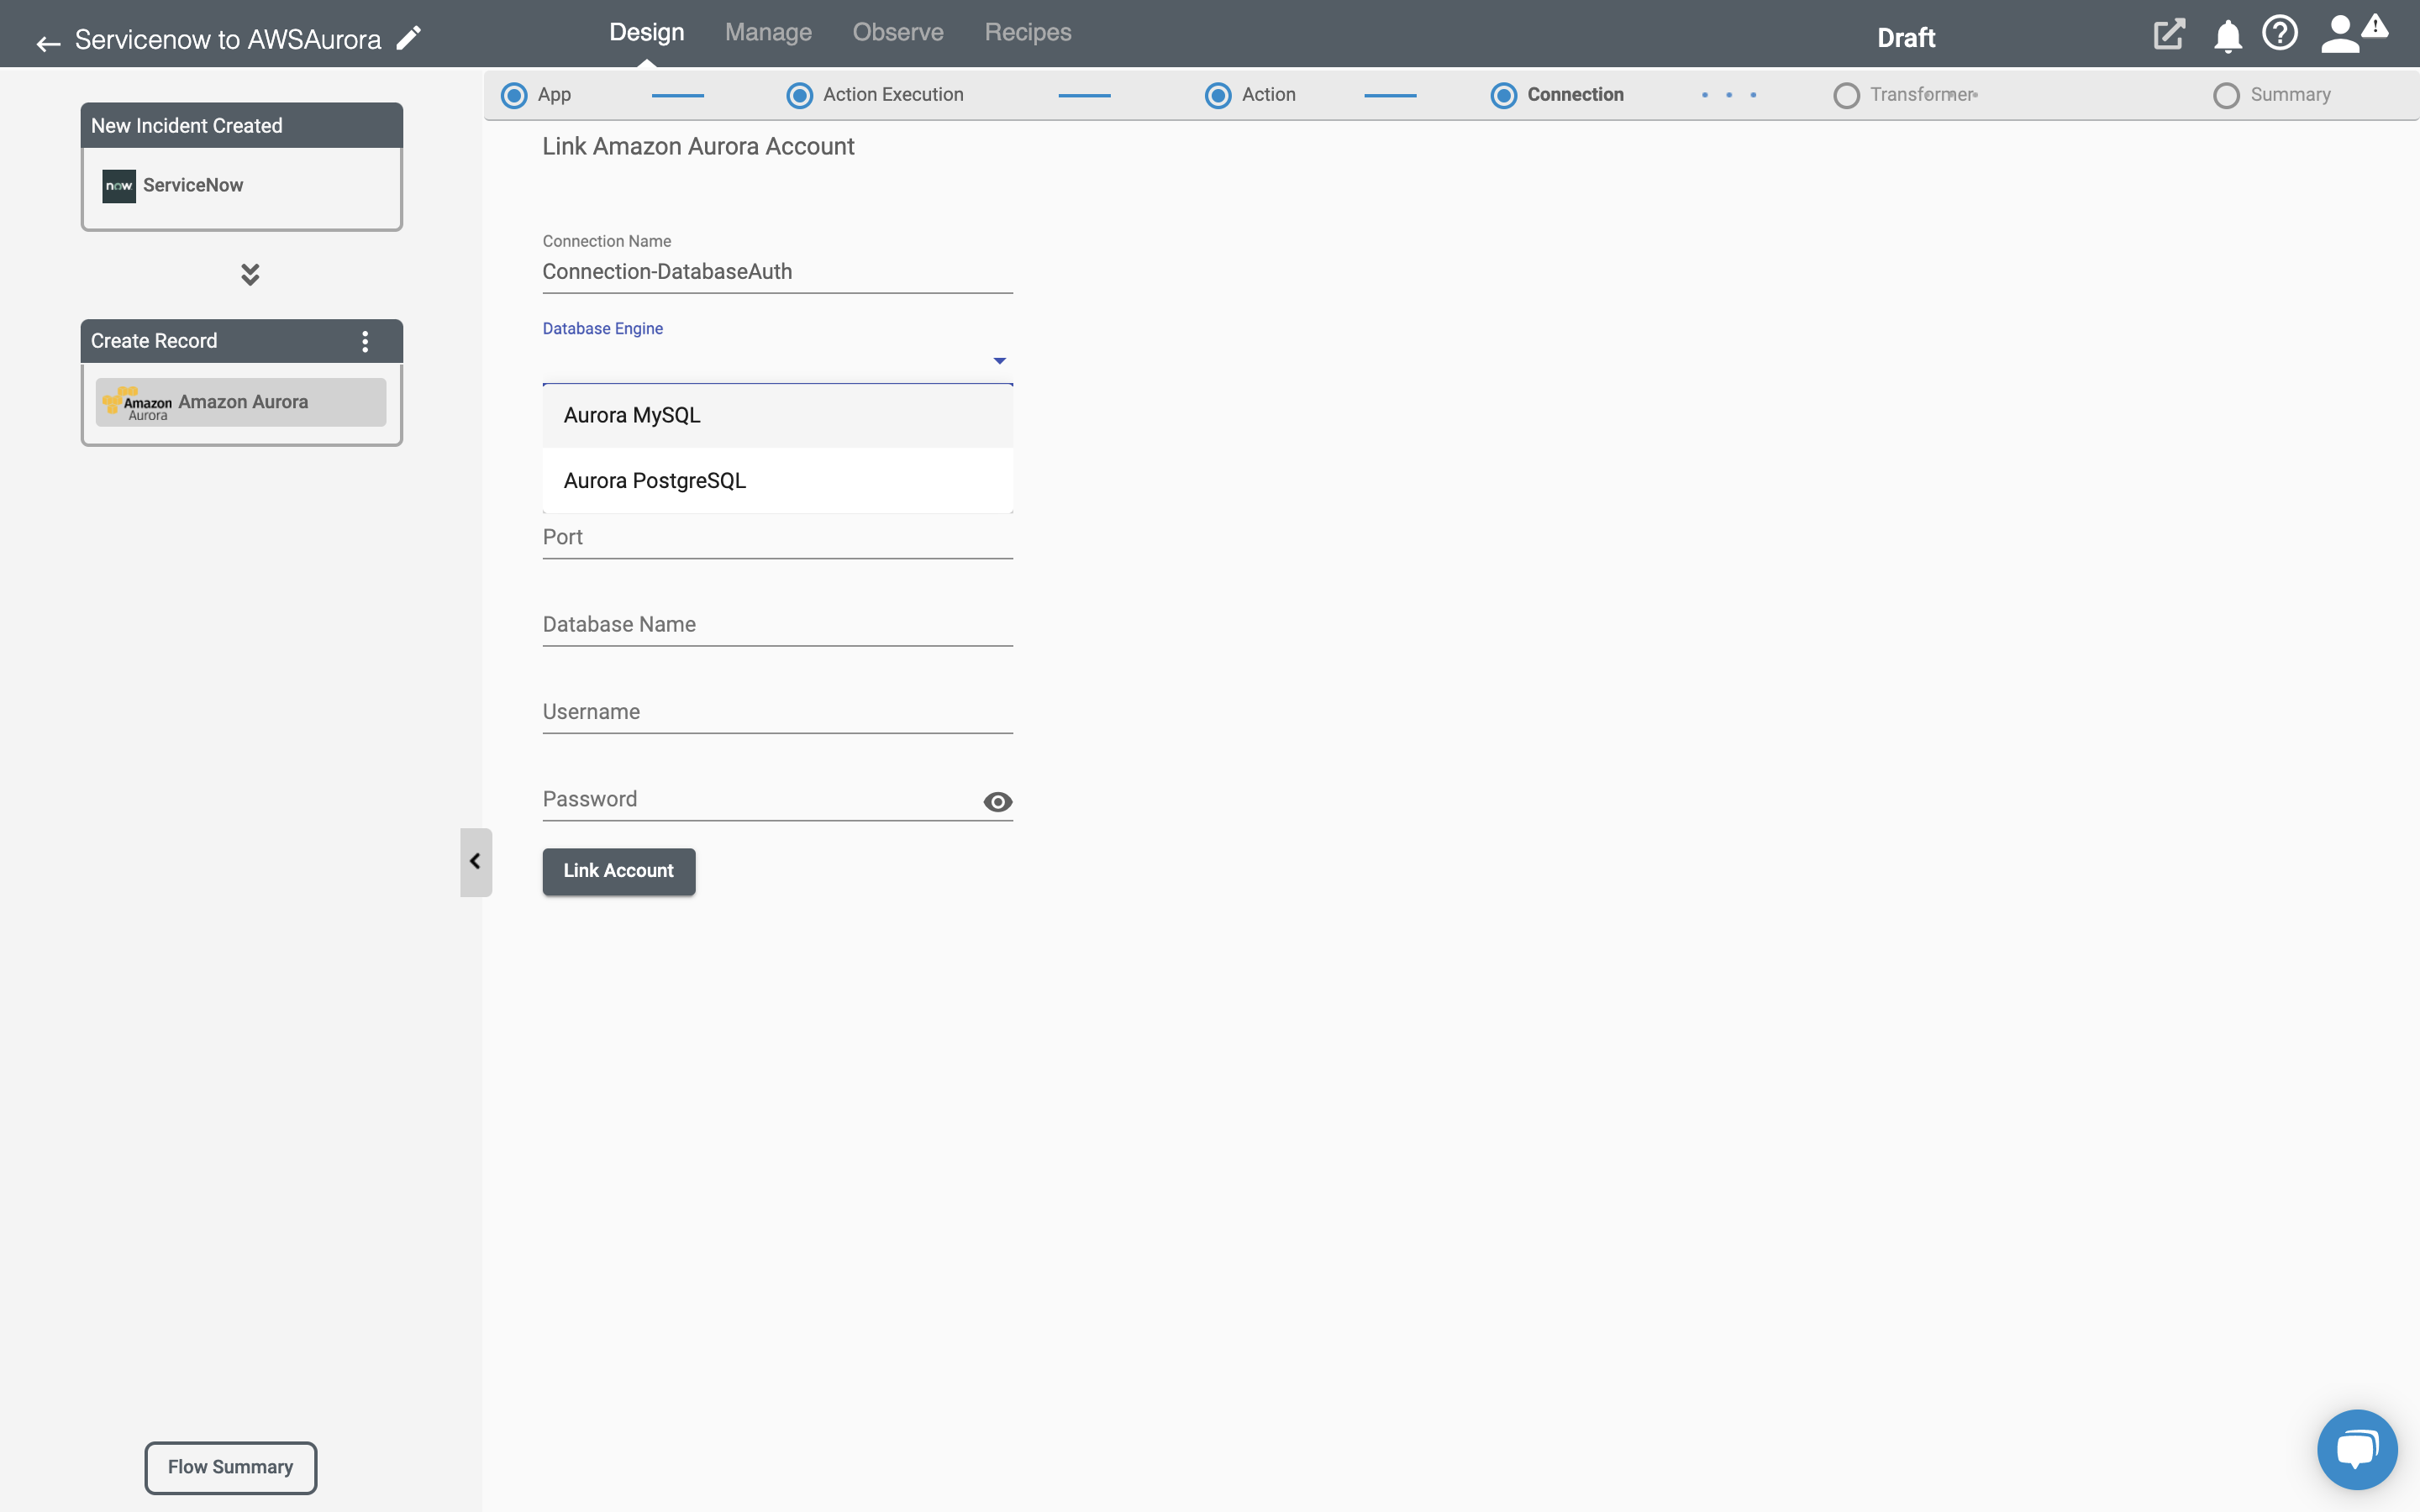
Task: Switch to the Observe tab
Action: 897,31
